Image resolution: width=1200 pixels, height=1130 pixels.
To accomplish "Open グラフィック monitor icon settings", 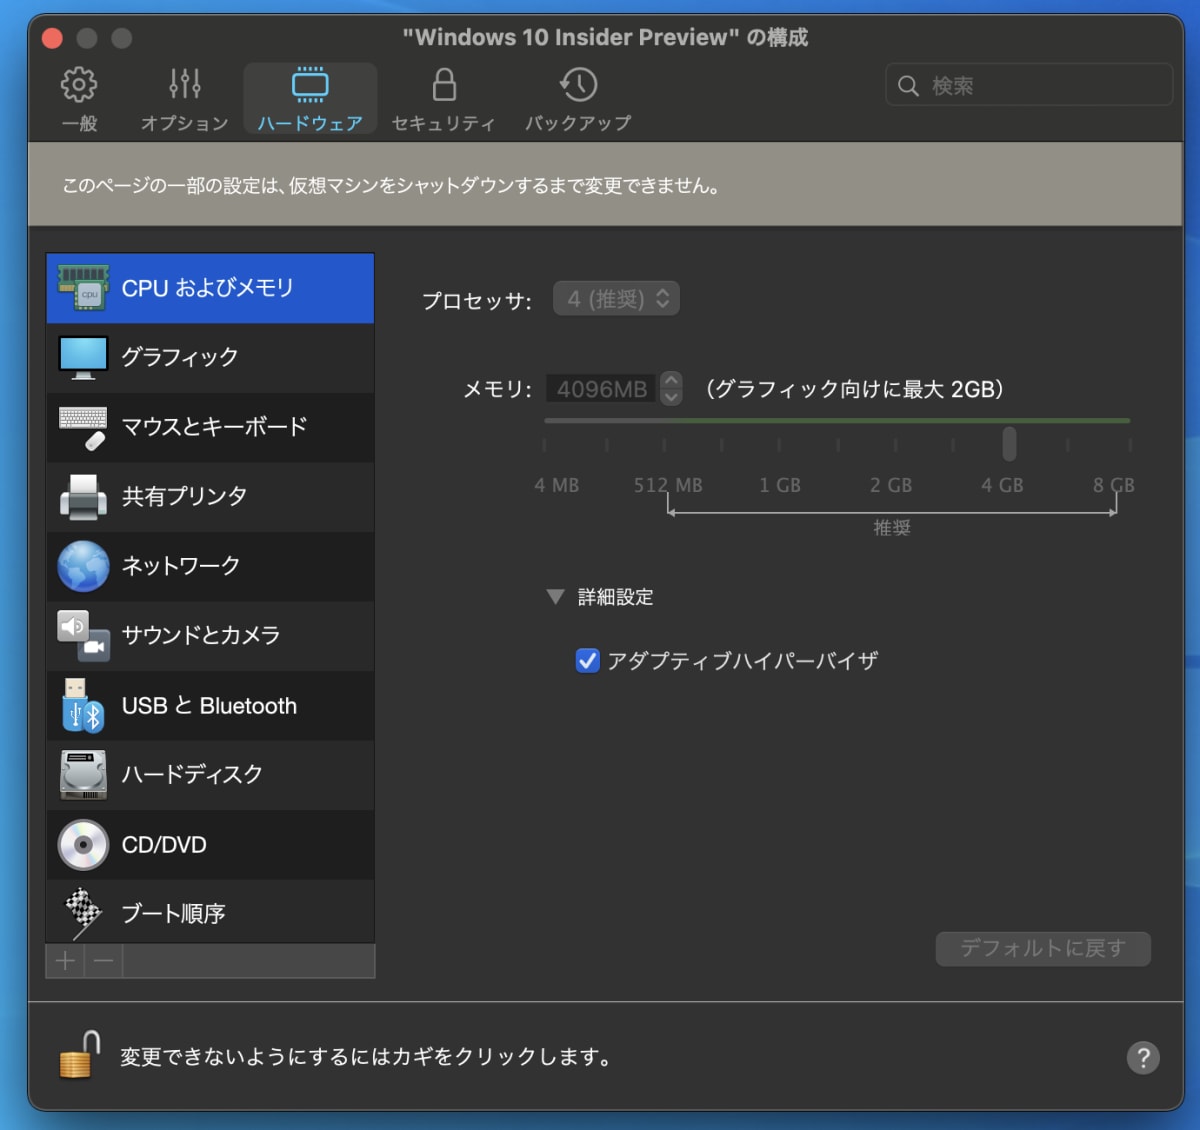I will [83, 358].
